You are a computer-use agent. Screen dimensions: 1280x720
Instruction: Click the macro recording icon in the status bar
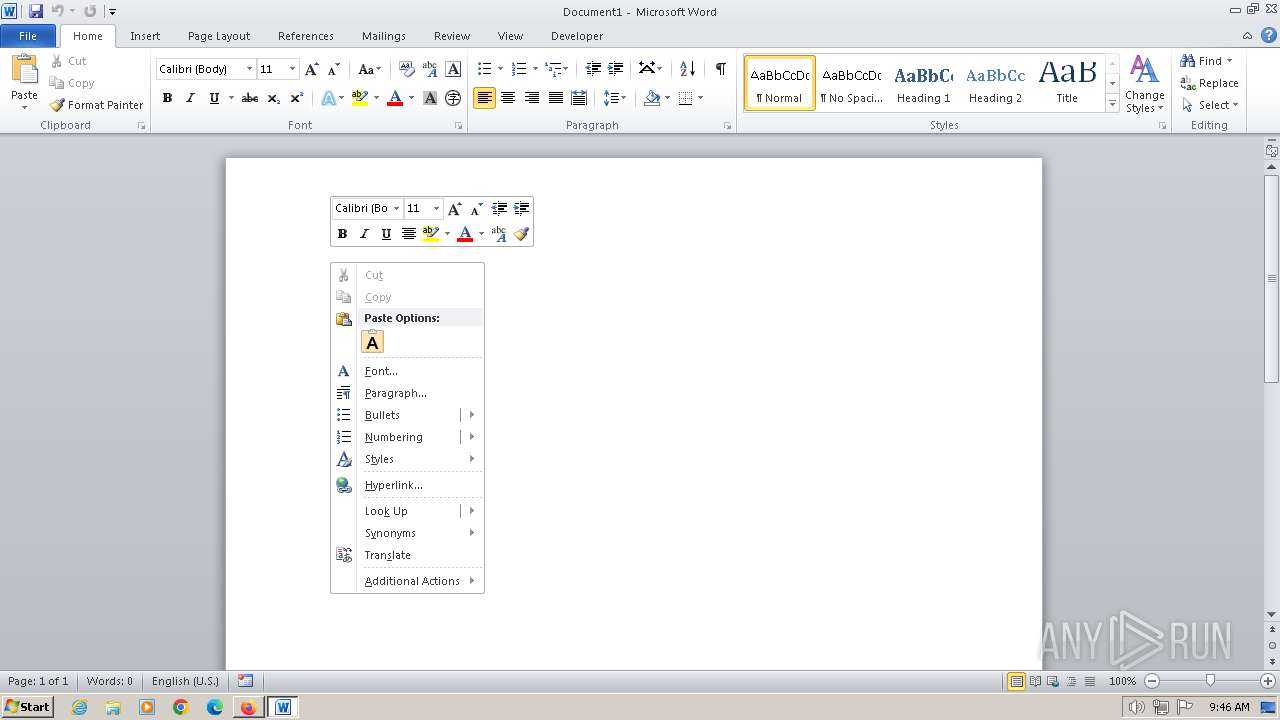(246, 681)
